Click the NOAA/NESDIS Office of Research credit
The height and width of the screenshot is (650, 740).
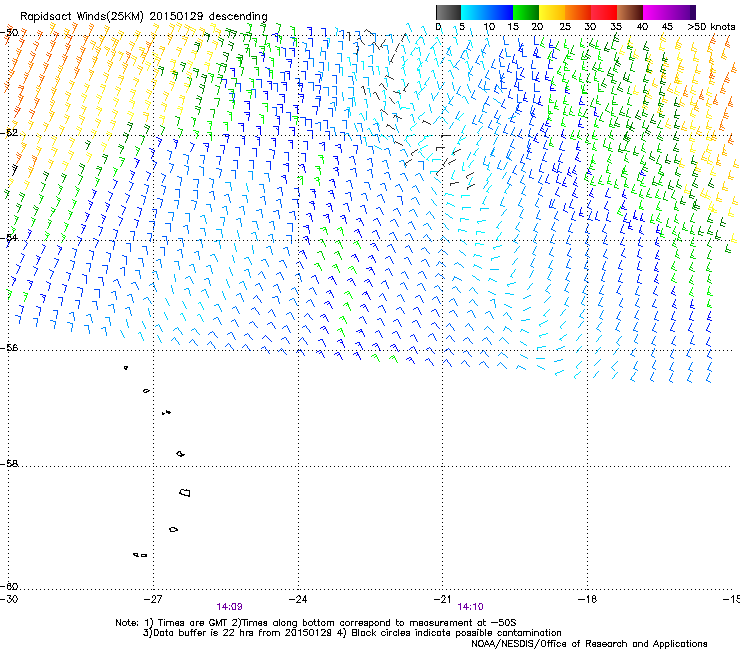(589, 644)
